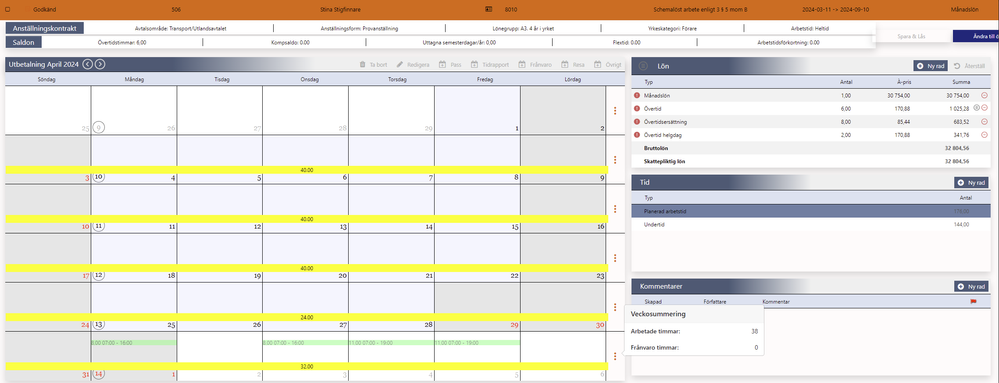This screenshot has height=383, width=999.
Task: Click the card icon next to 8010
Action: (x=489, y=10)
